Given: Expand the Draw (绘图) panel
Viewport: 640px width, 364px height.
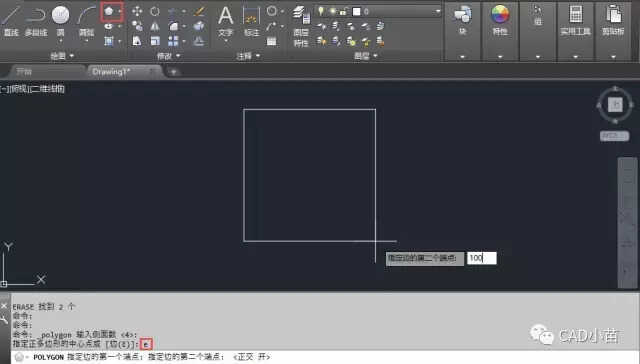Looking at the screenshot, I should [62, 56].
